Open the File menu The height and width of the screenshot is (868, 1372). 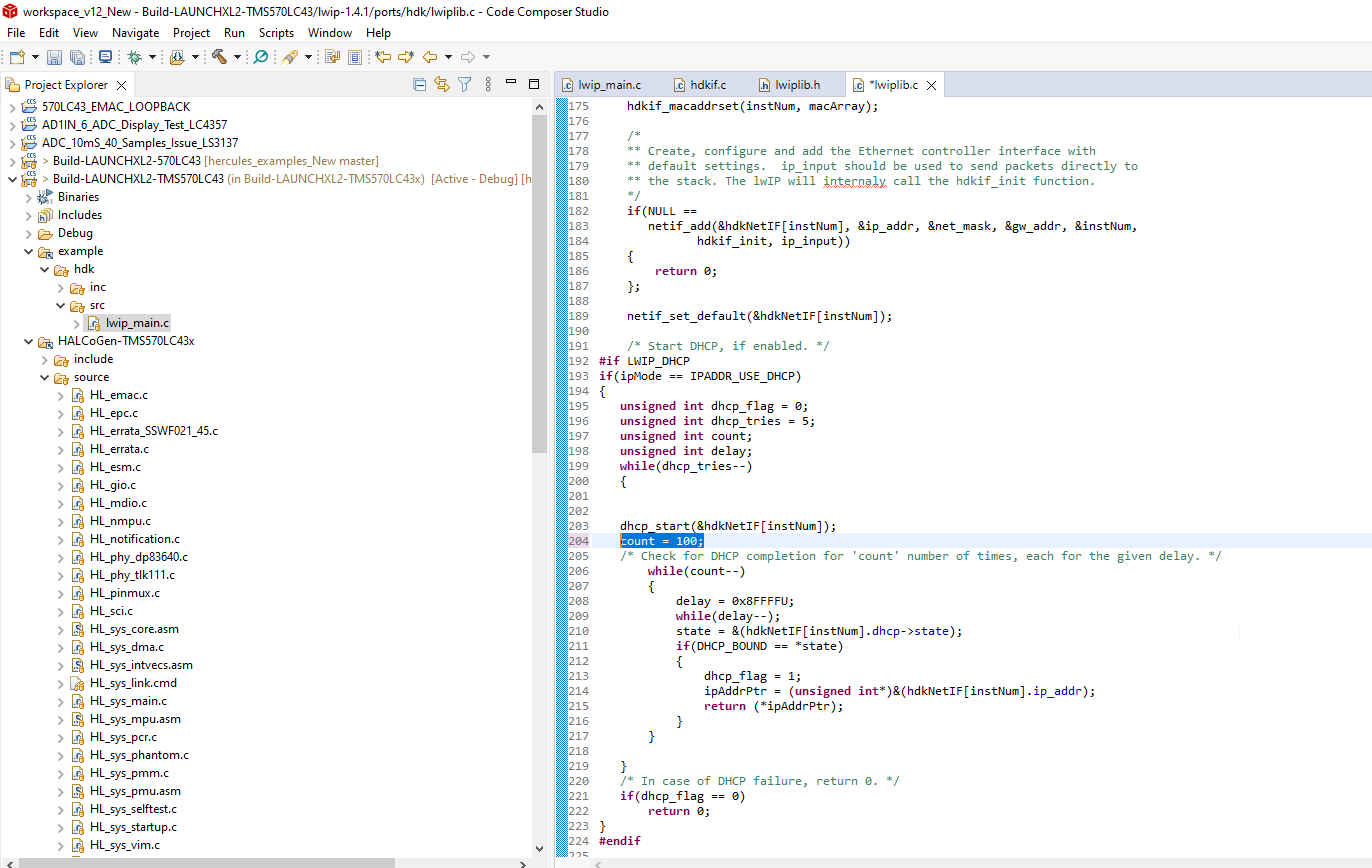point(16,33)
